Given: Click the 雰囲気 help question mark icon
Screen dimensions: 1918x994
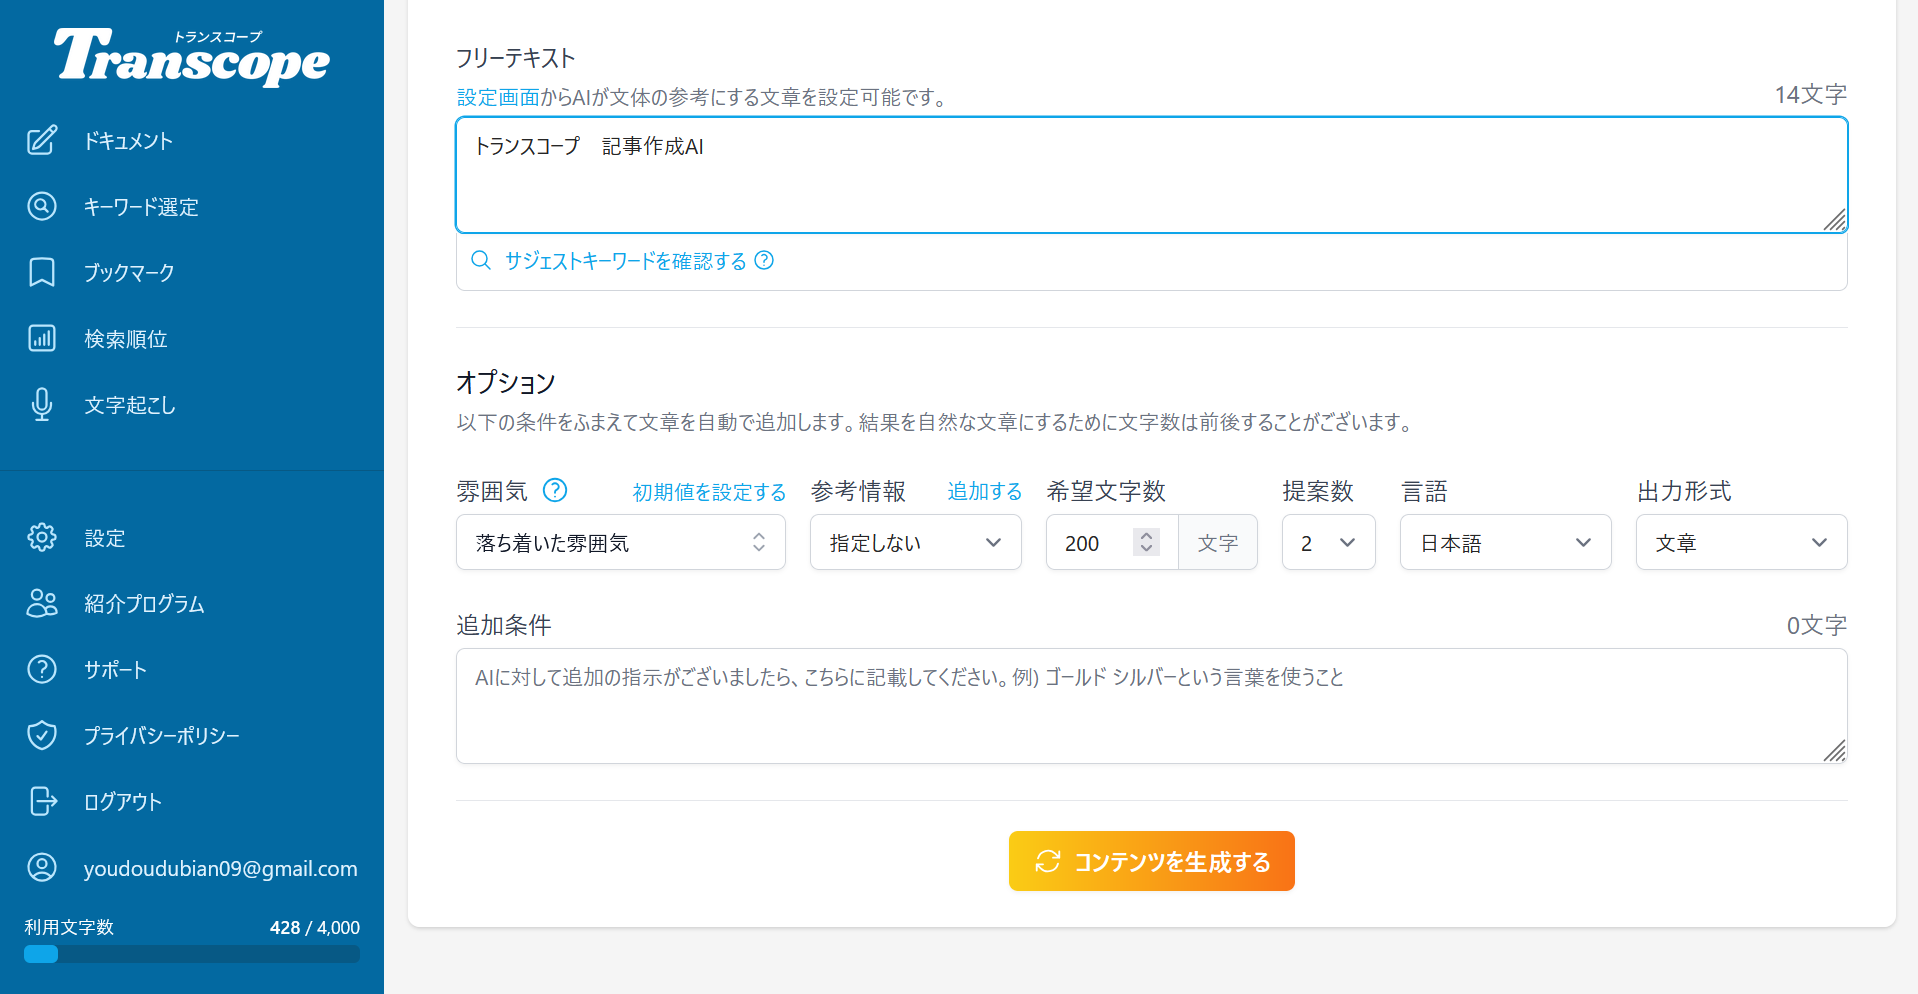Looking at the screenshot, I should (555, 490).
